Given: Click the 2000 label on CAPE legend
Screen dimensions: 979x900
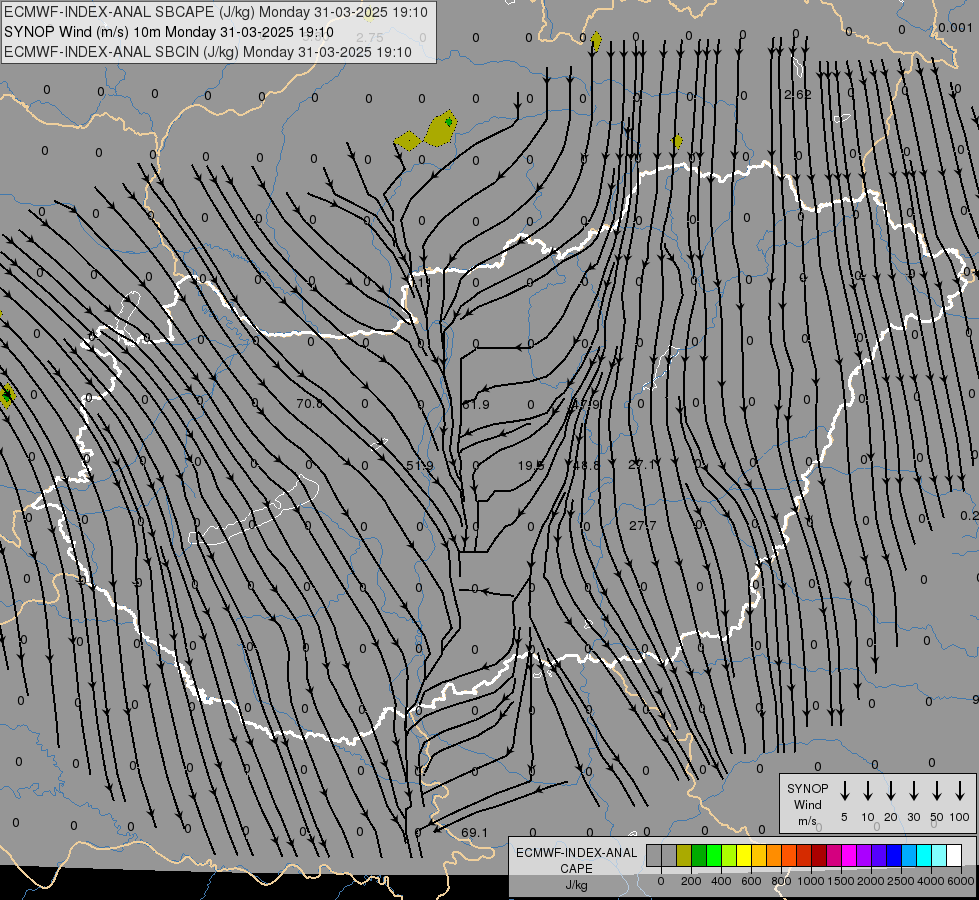Looking at the screenshot, I should tap(870, 881).
